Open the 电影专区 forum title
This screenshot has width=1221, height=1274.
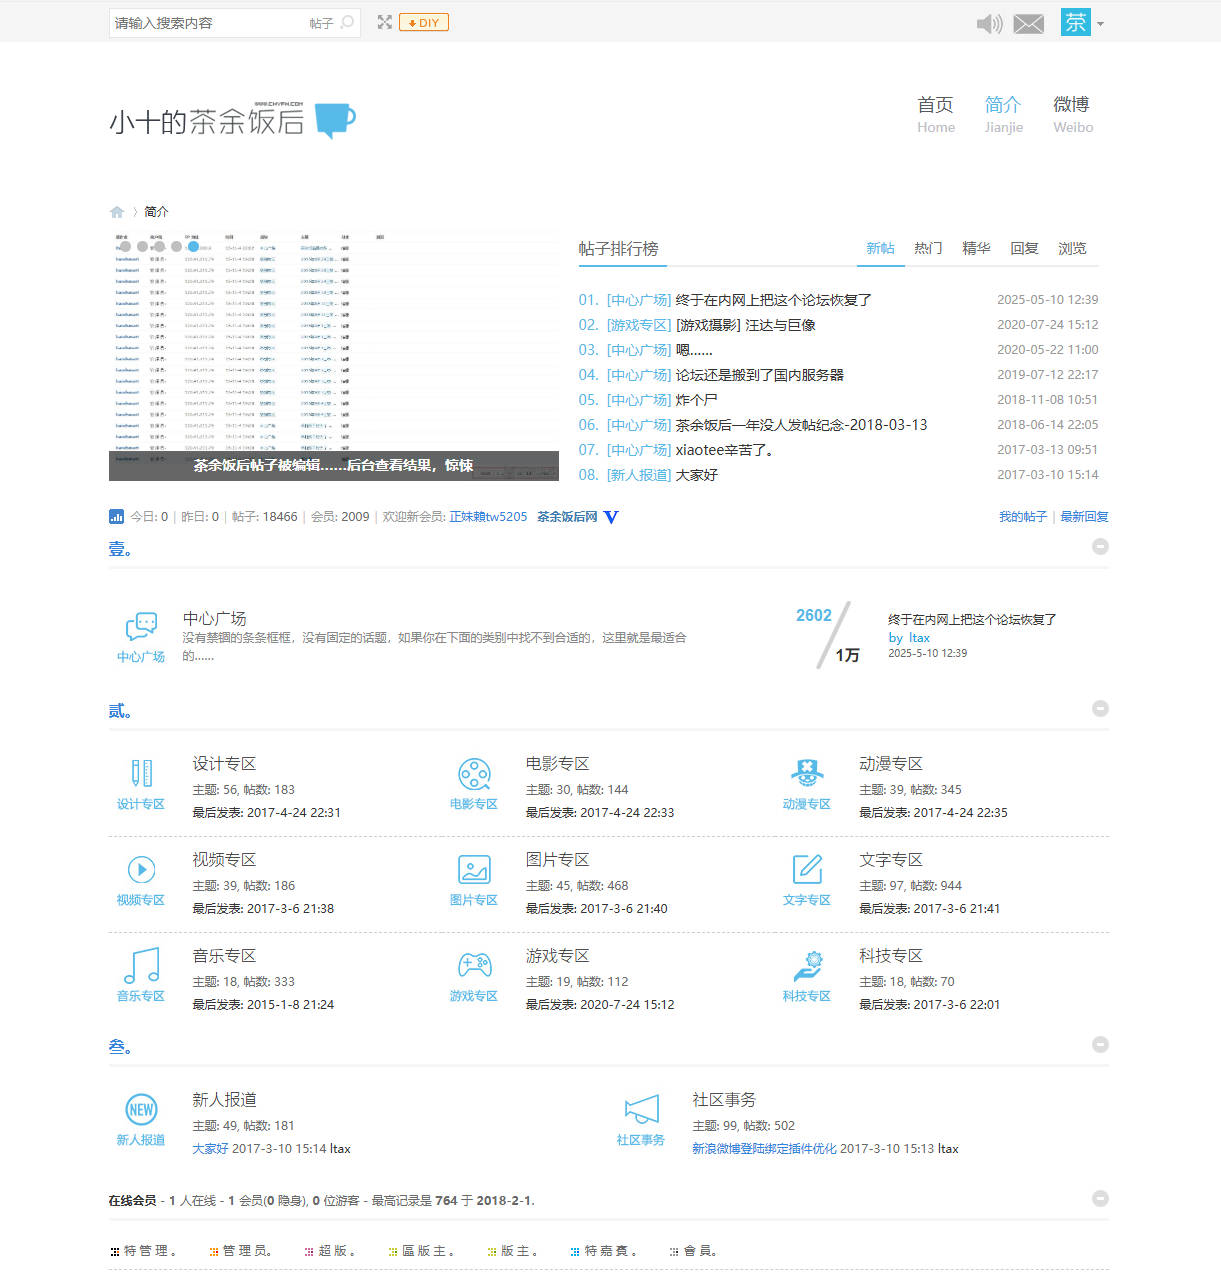[x=557, y=764]
